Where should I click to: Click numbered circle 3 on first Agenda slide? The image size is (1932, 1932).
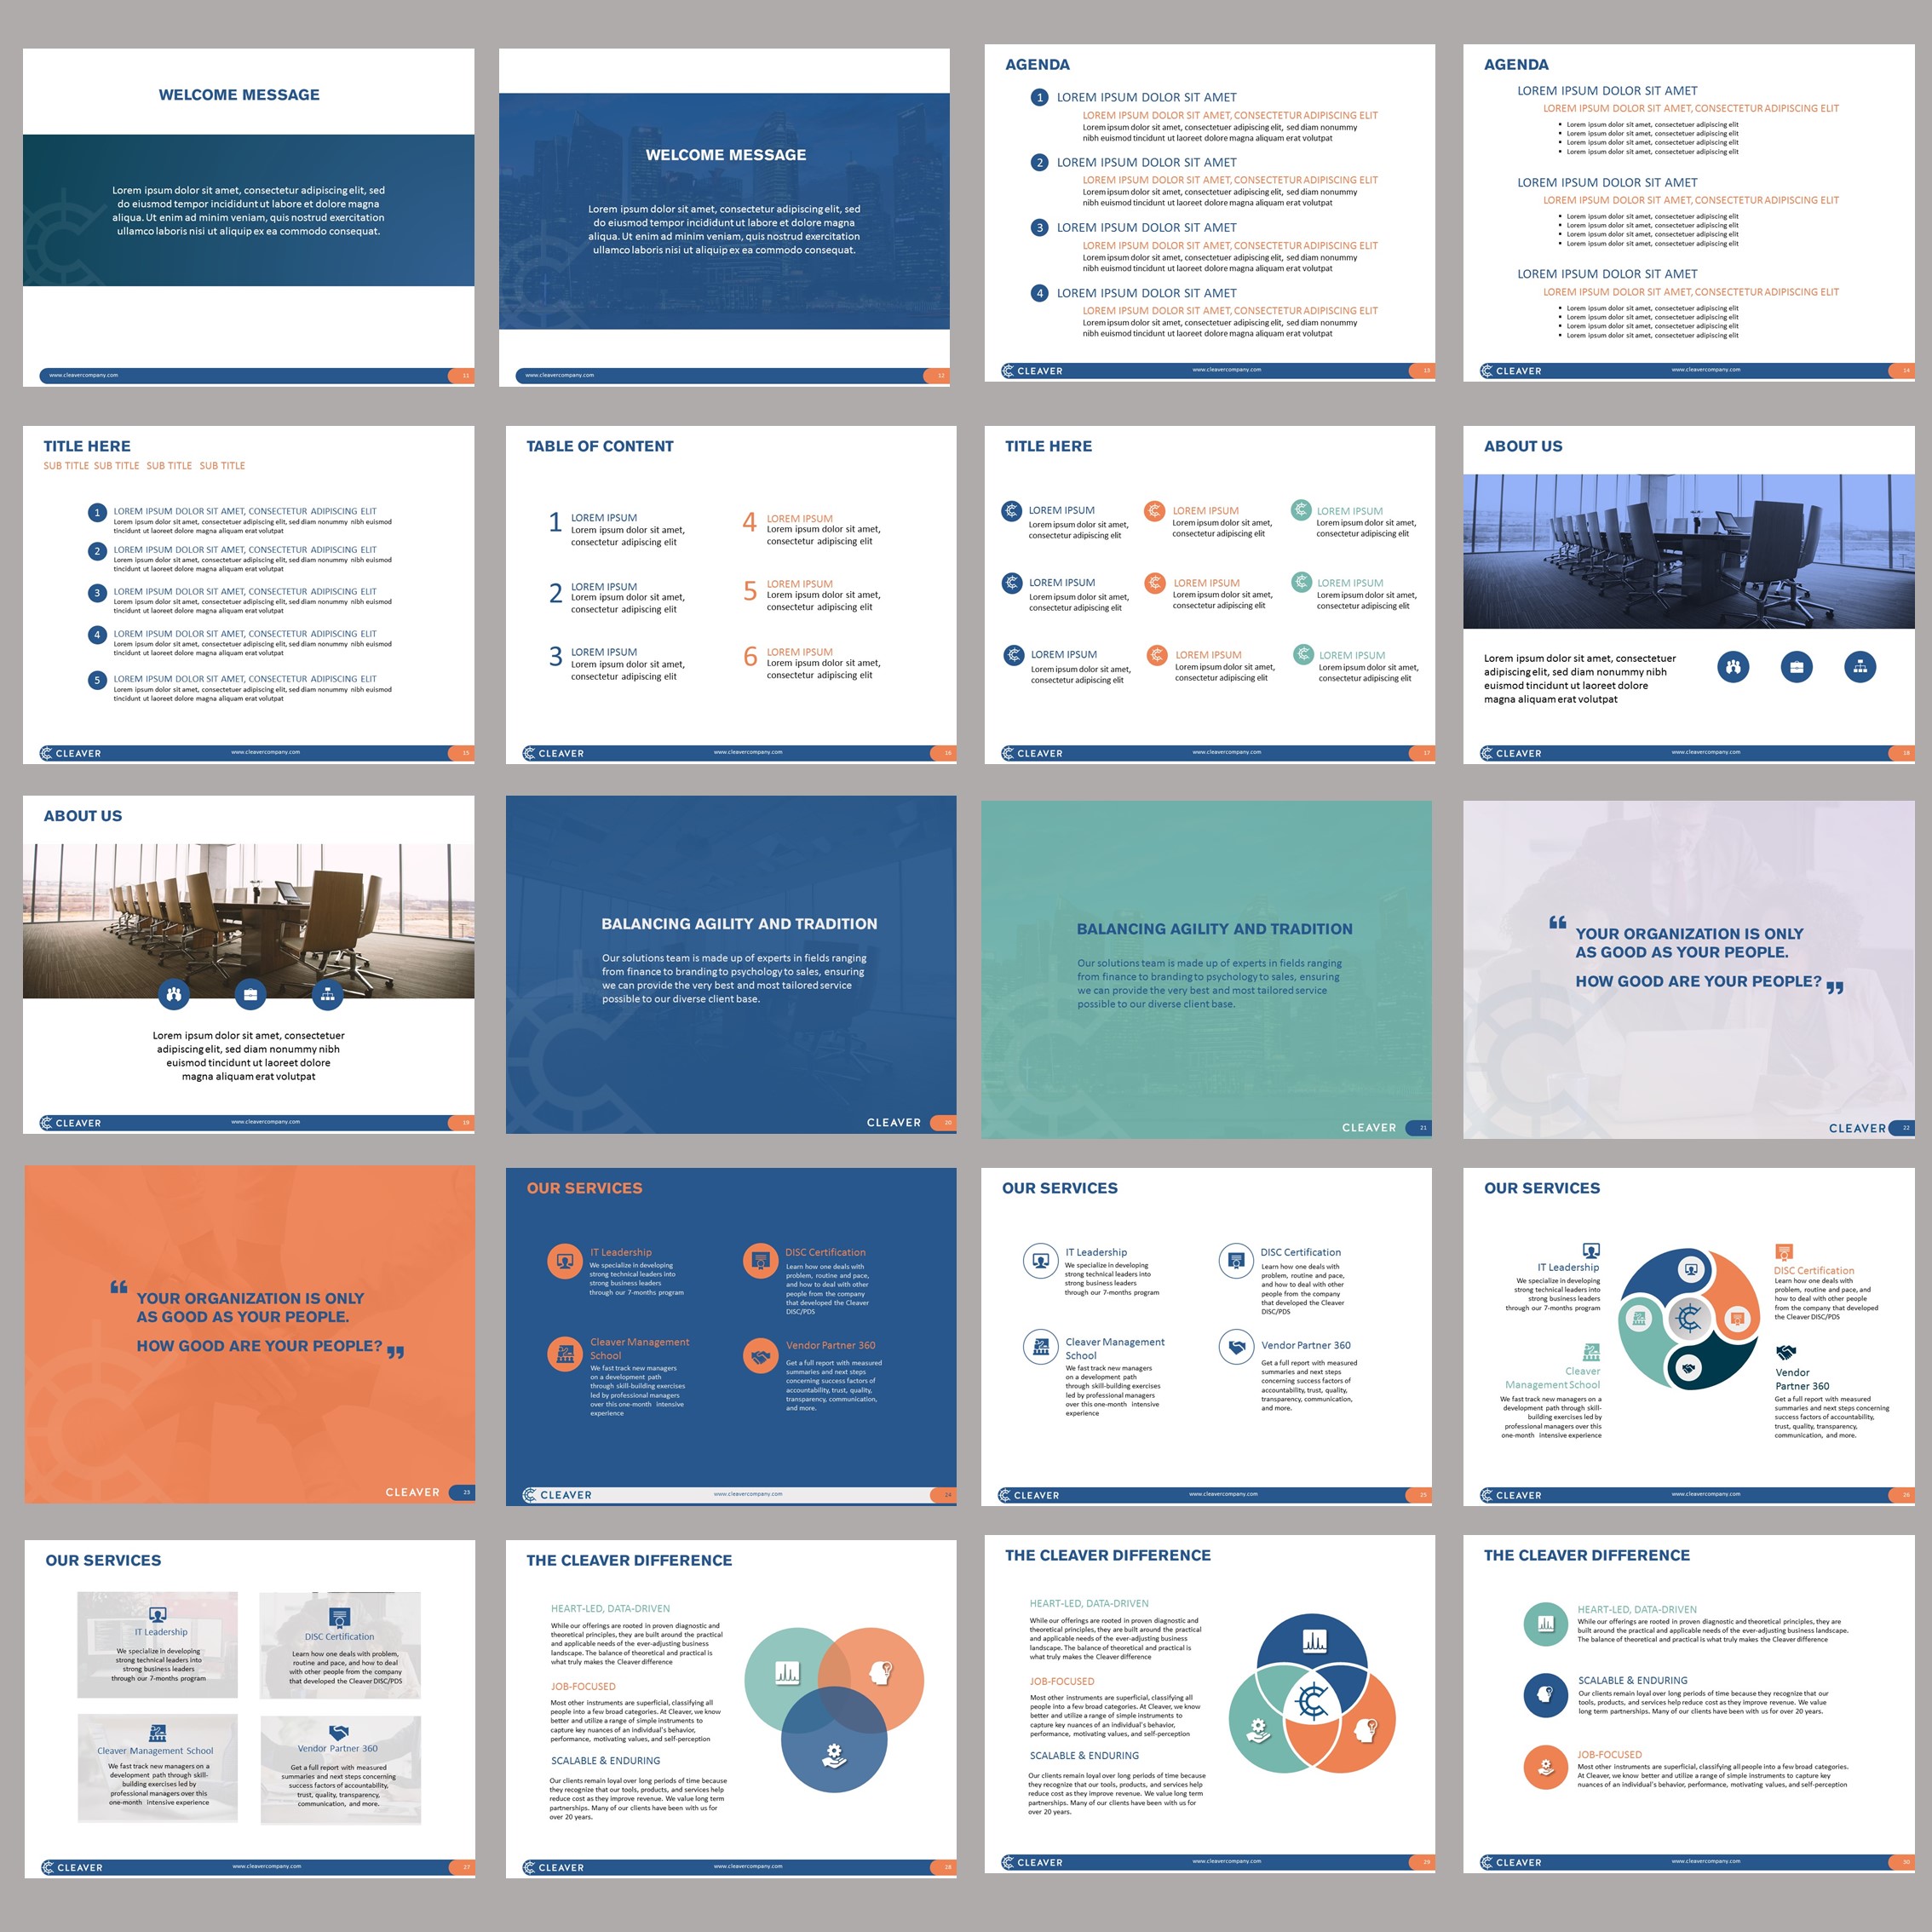click(x=1039, y=228)
